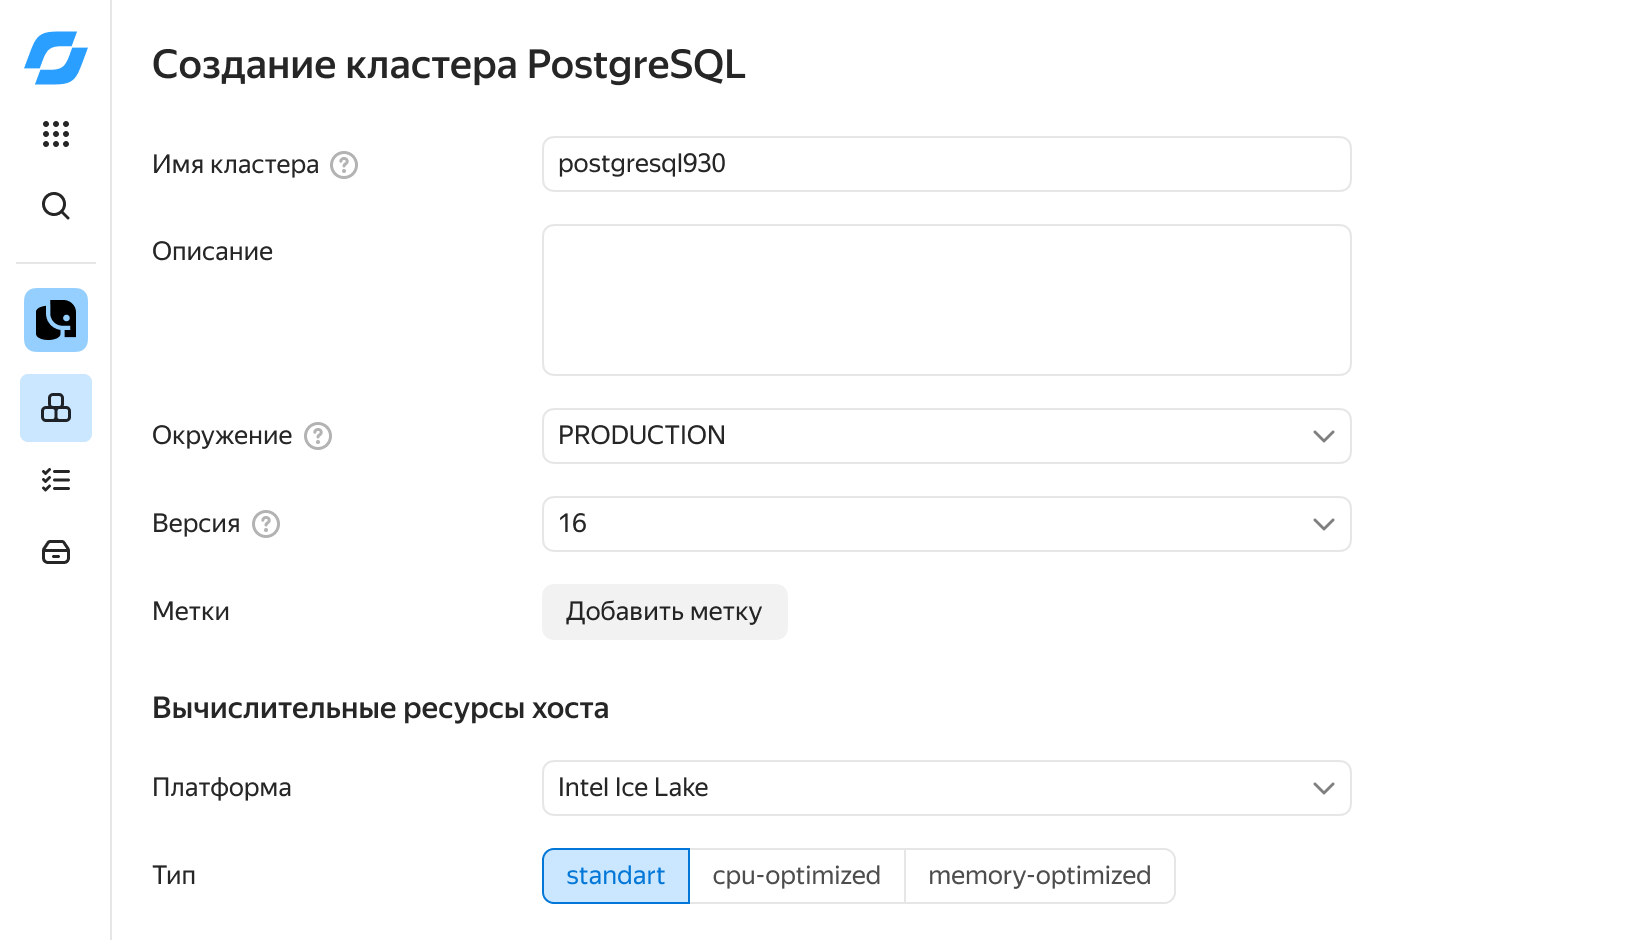Open the operations checklist icon in sidebar
The image size is (1632, 940).
click(x=56, y=480)
